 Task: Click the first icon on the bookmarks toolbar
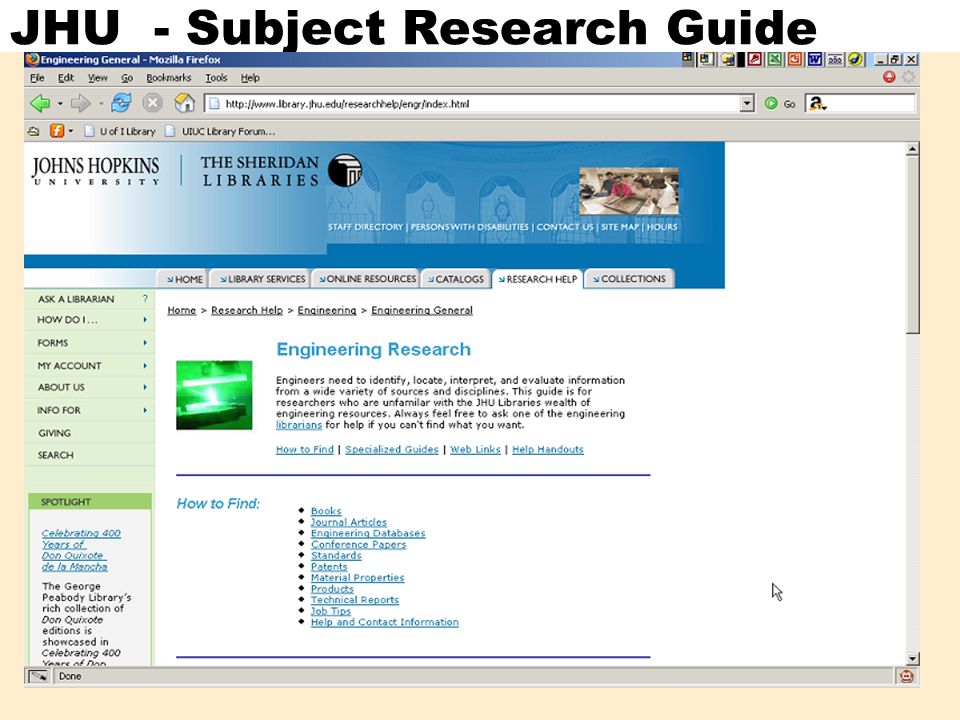[x=34, y=131]
